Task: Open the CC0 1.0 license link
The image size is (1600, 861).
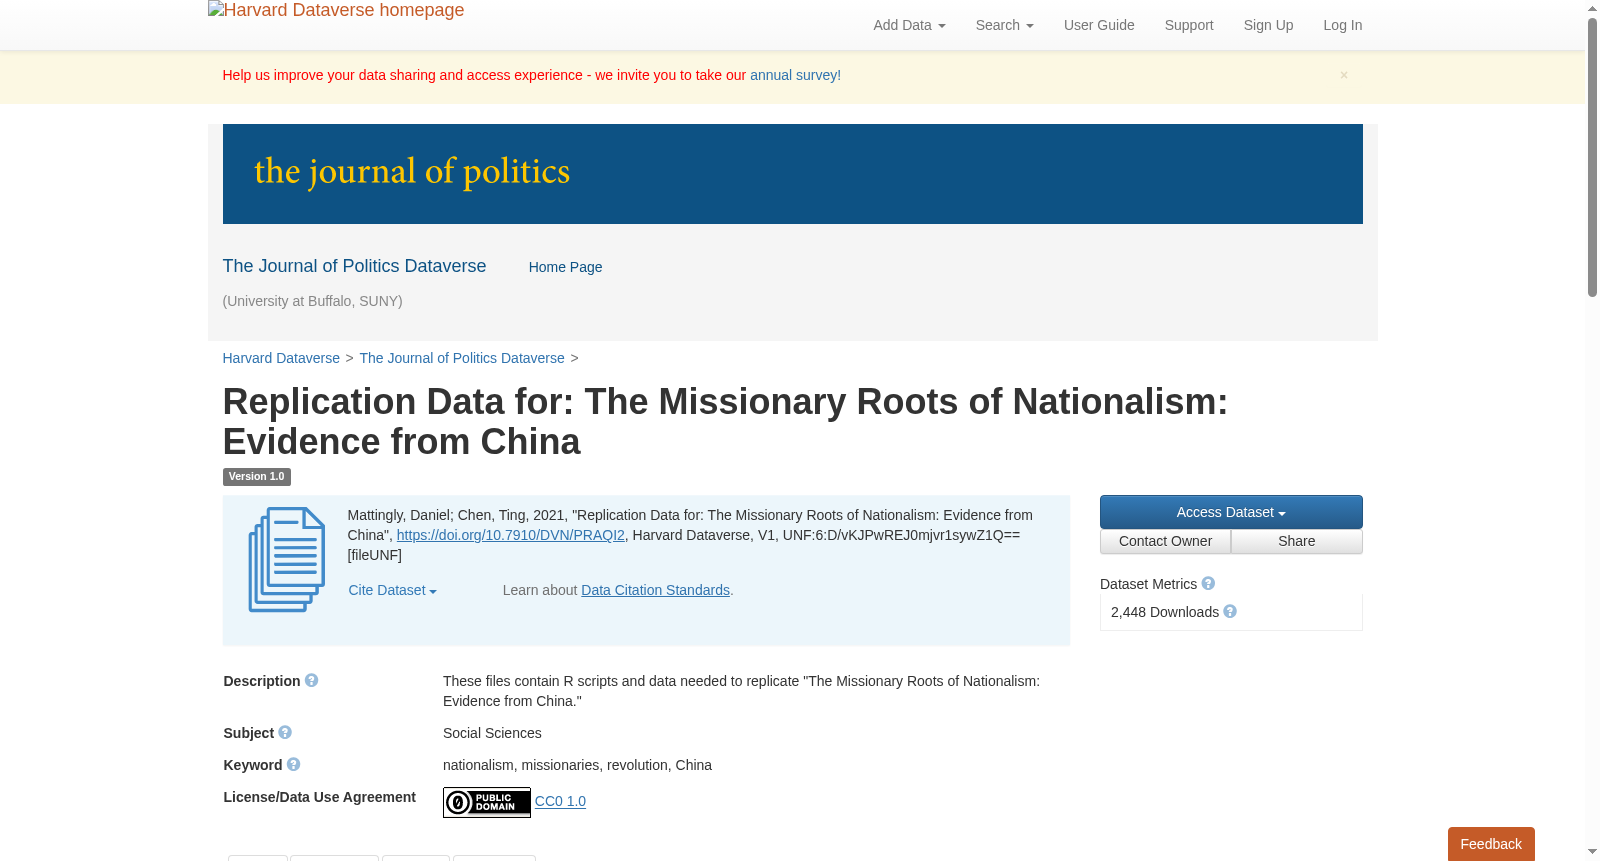Action: (x=560, y=801)
